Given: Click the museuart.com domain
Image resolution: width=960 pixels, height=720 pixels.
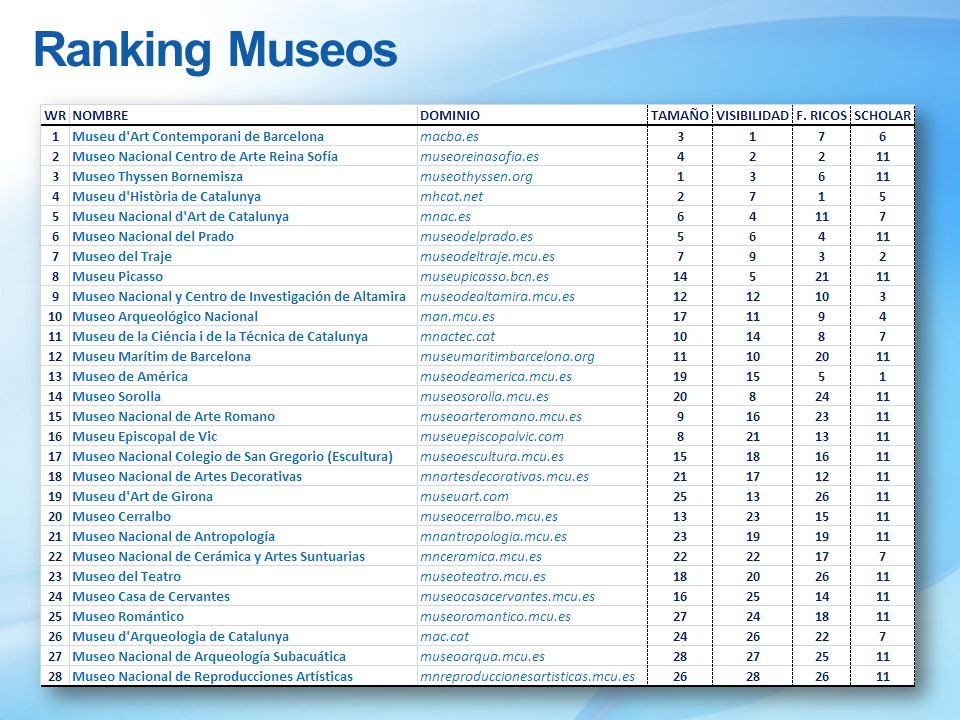Looking at the screenshot, I should click(464, 497).
